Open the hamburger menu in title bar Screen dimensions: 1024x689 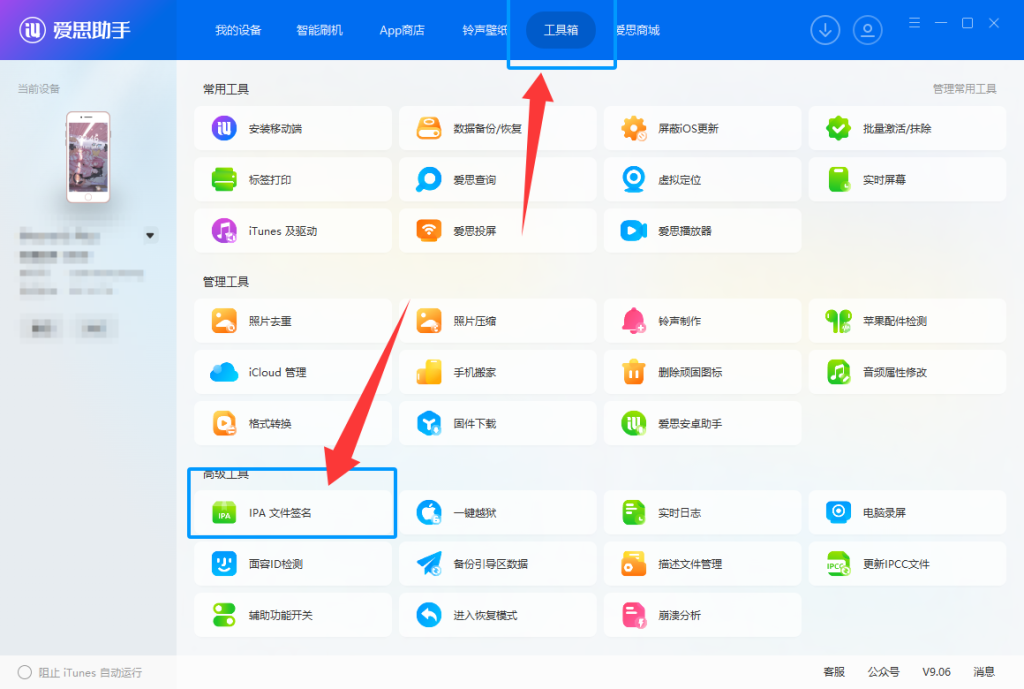[914, 23]
